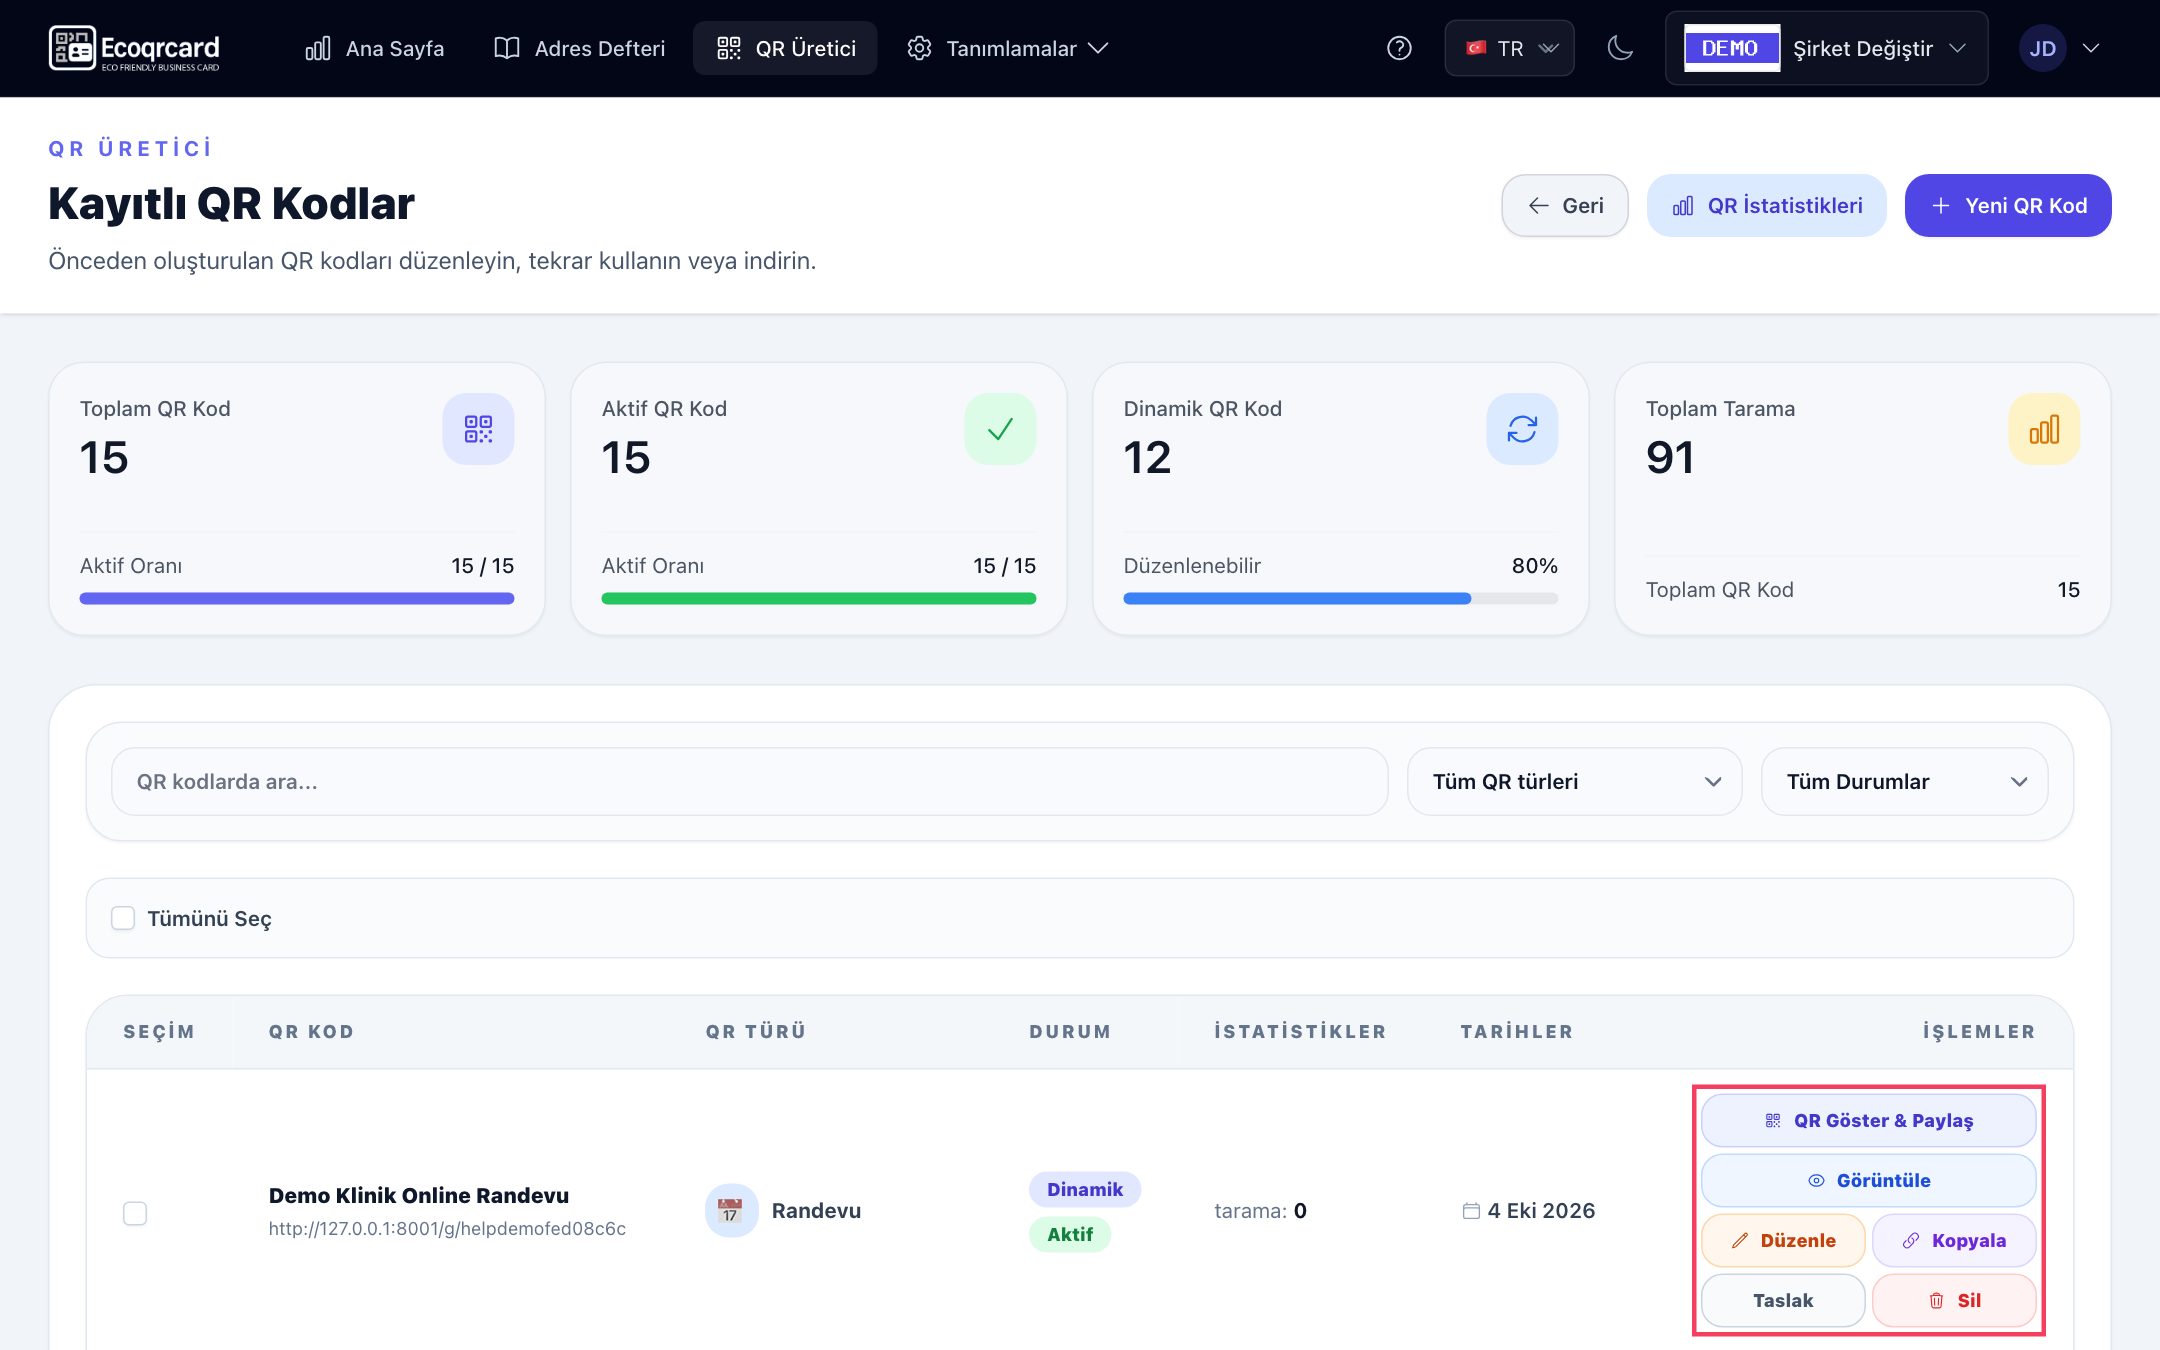This screenshot has height=1350, width=2160.
Task: Click the helpdemofed08c6c URL text
Action: pos(447,1229)
